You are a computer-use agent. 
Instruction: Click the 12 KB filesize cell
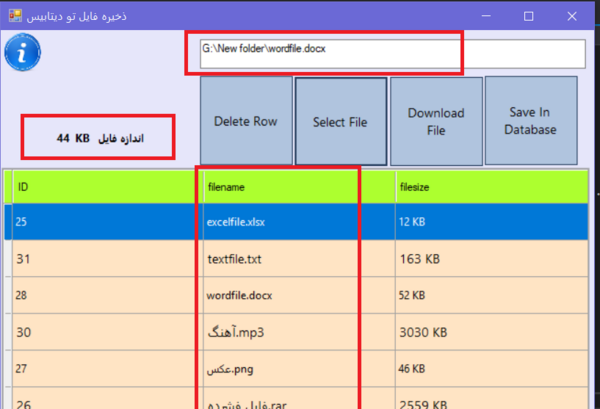click(492, 222)
